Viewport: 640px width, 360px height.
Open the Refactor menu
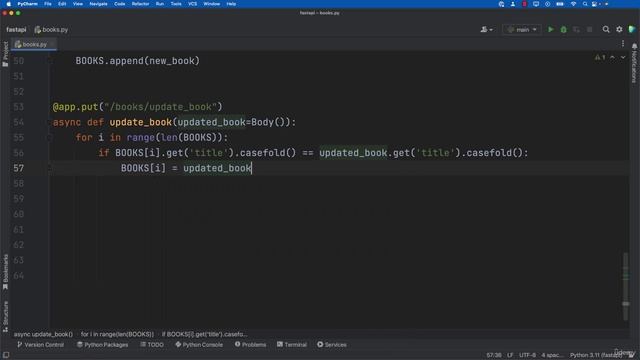(140, 4)
